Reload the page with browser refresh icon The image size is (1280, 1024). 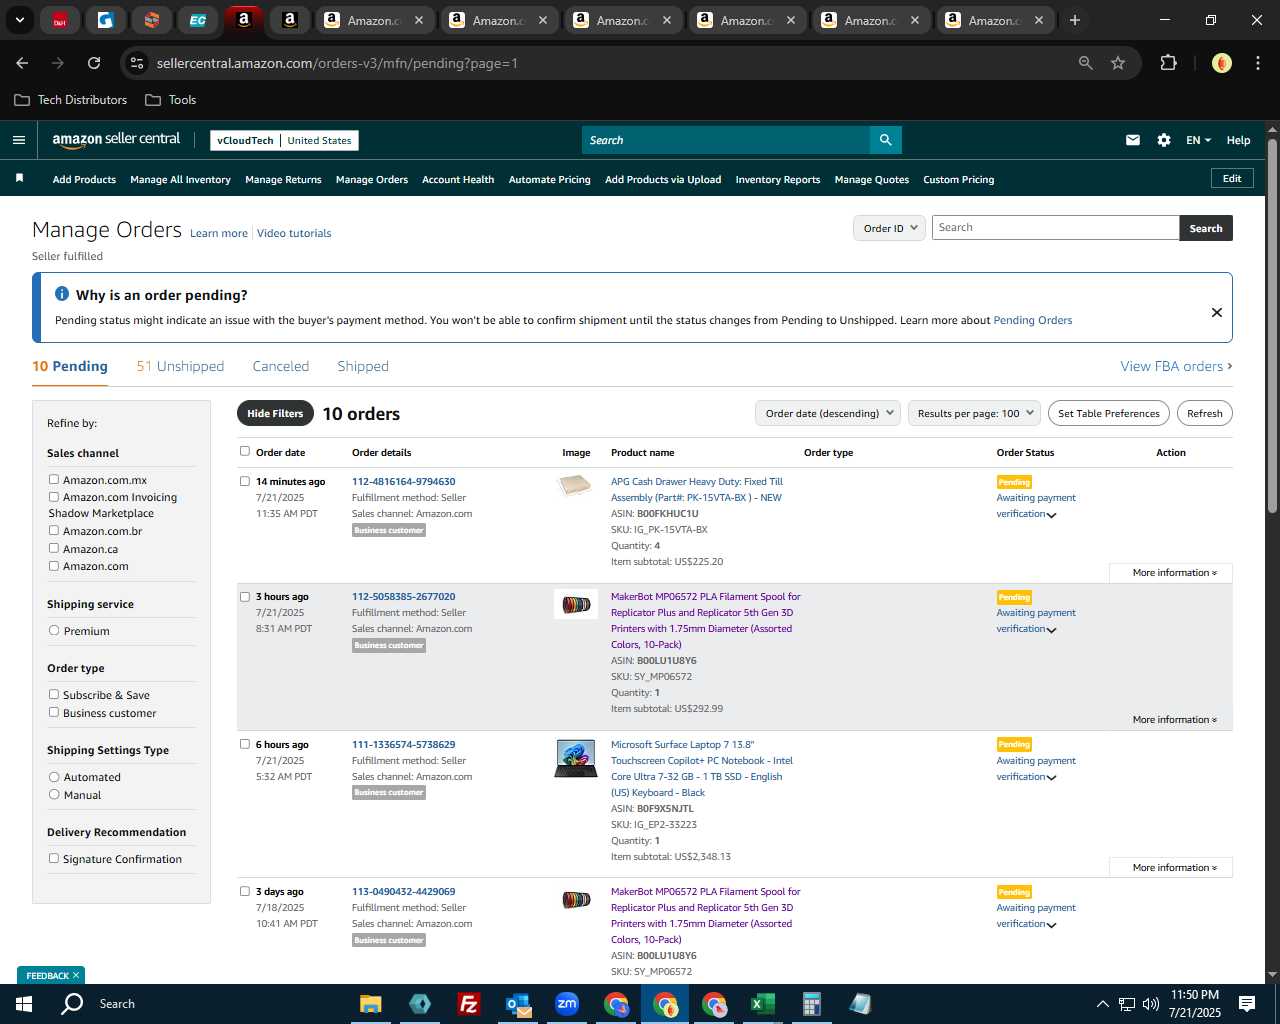coord(94,63)
